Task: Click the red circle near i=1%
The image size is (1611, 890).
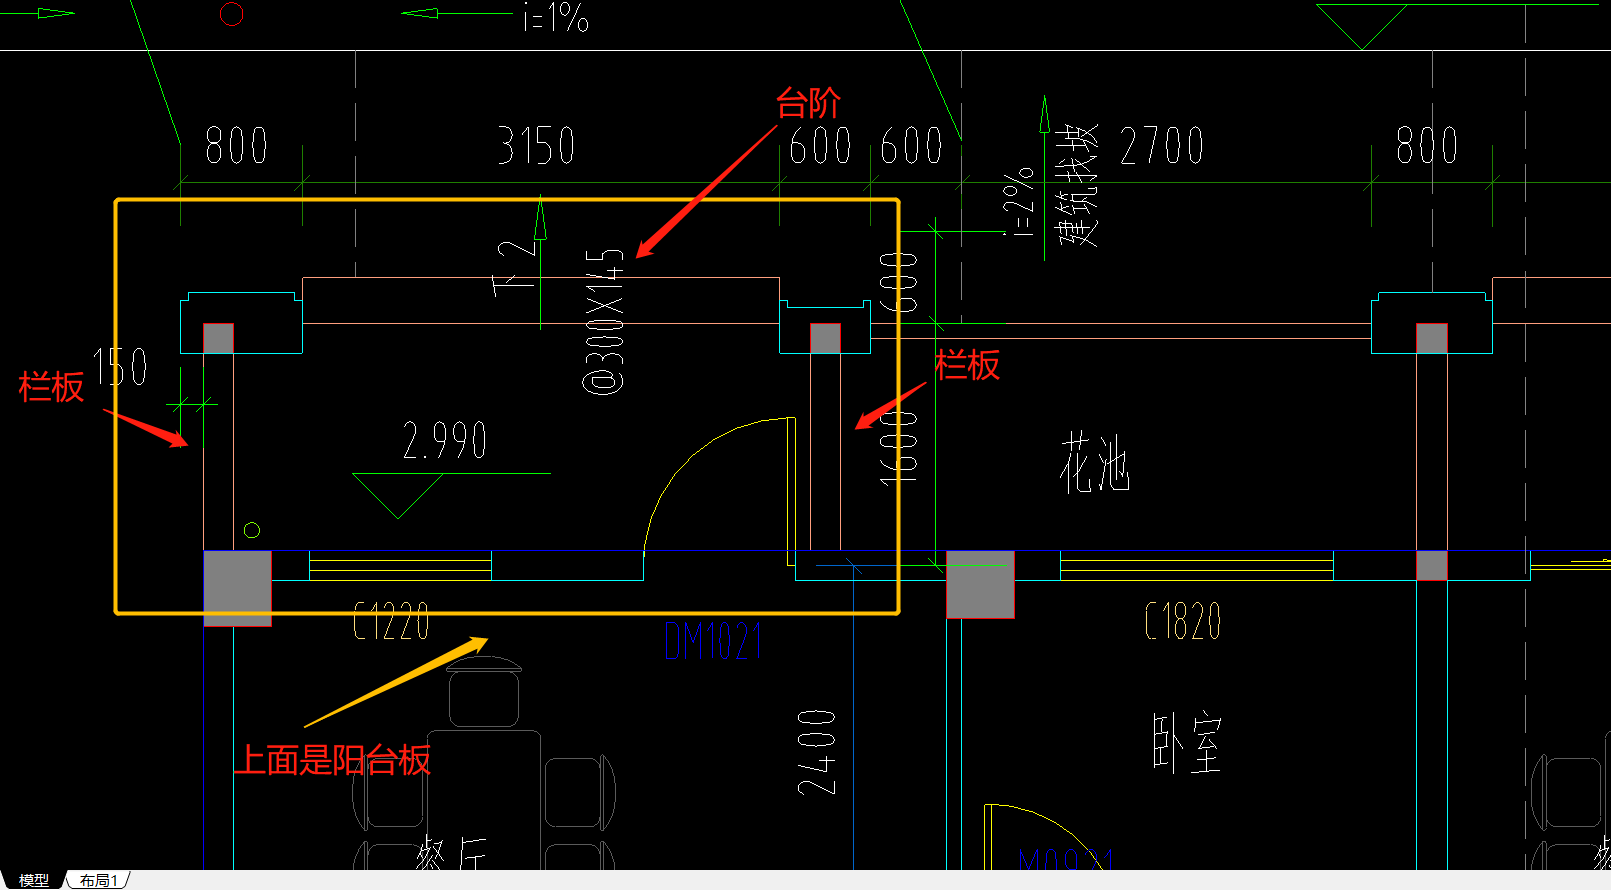Action: [231, 14]
